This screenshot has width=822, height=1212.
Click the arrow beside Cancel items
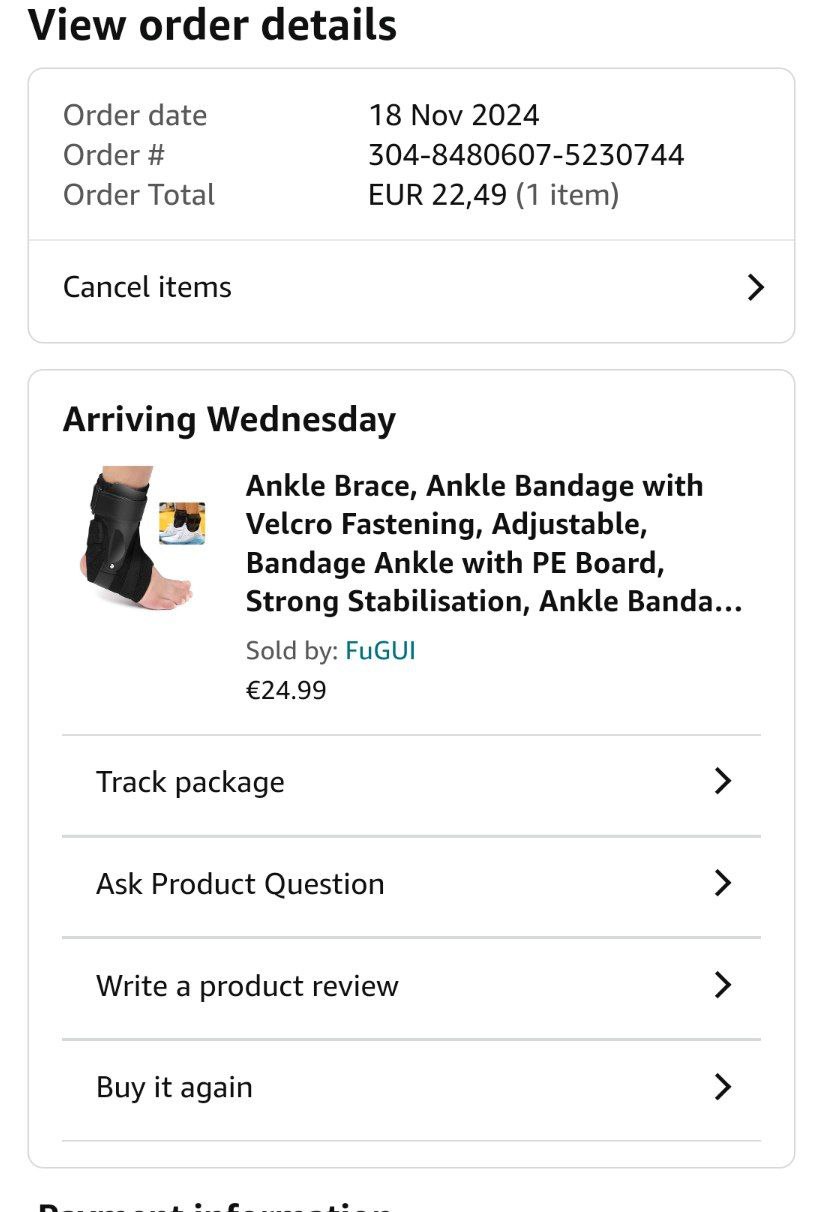[756, 288]
